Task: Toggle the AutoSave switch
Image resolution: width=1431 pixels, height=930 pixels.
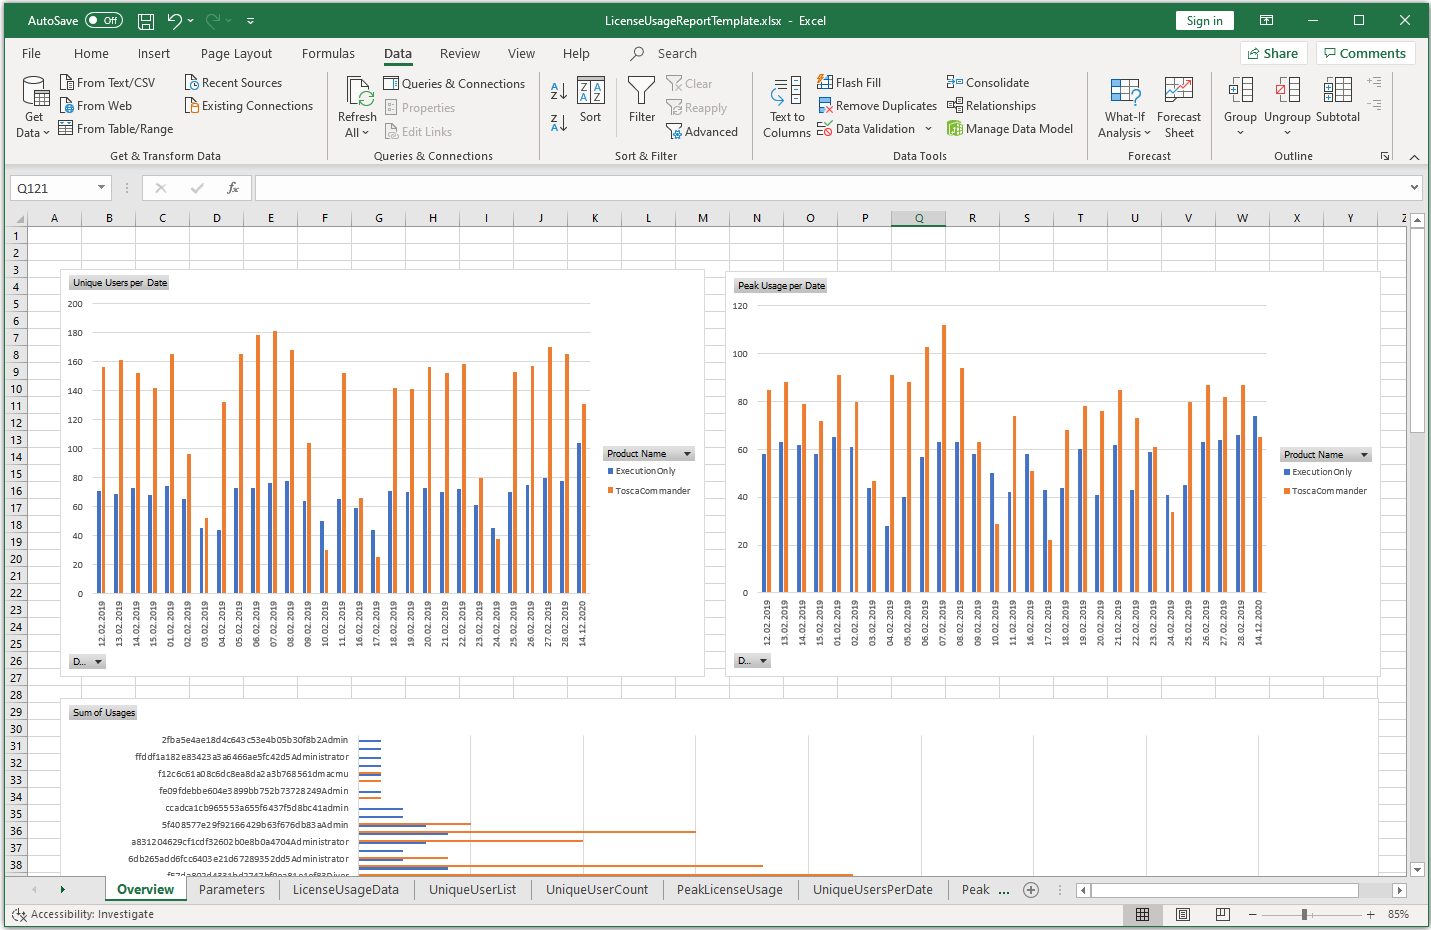Action: (x=104, y=21)
